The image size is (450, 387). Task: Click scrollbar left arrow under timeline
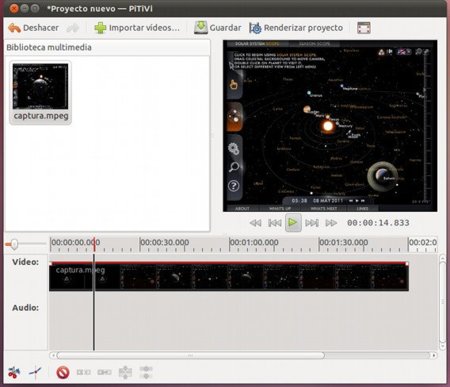53,355
